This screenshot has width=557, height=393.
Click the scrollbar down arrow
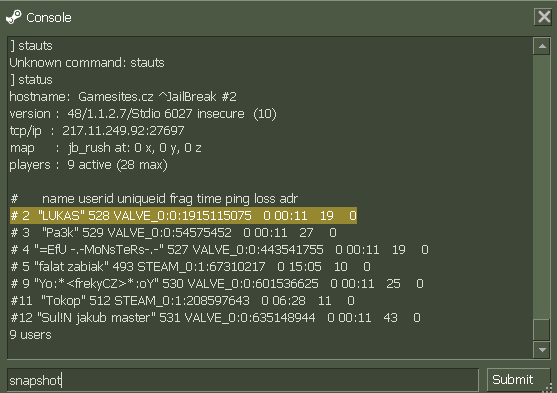(542, 350)
